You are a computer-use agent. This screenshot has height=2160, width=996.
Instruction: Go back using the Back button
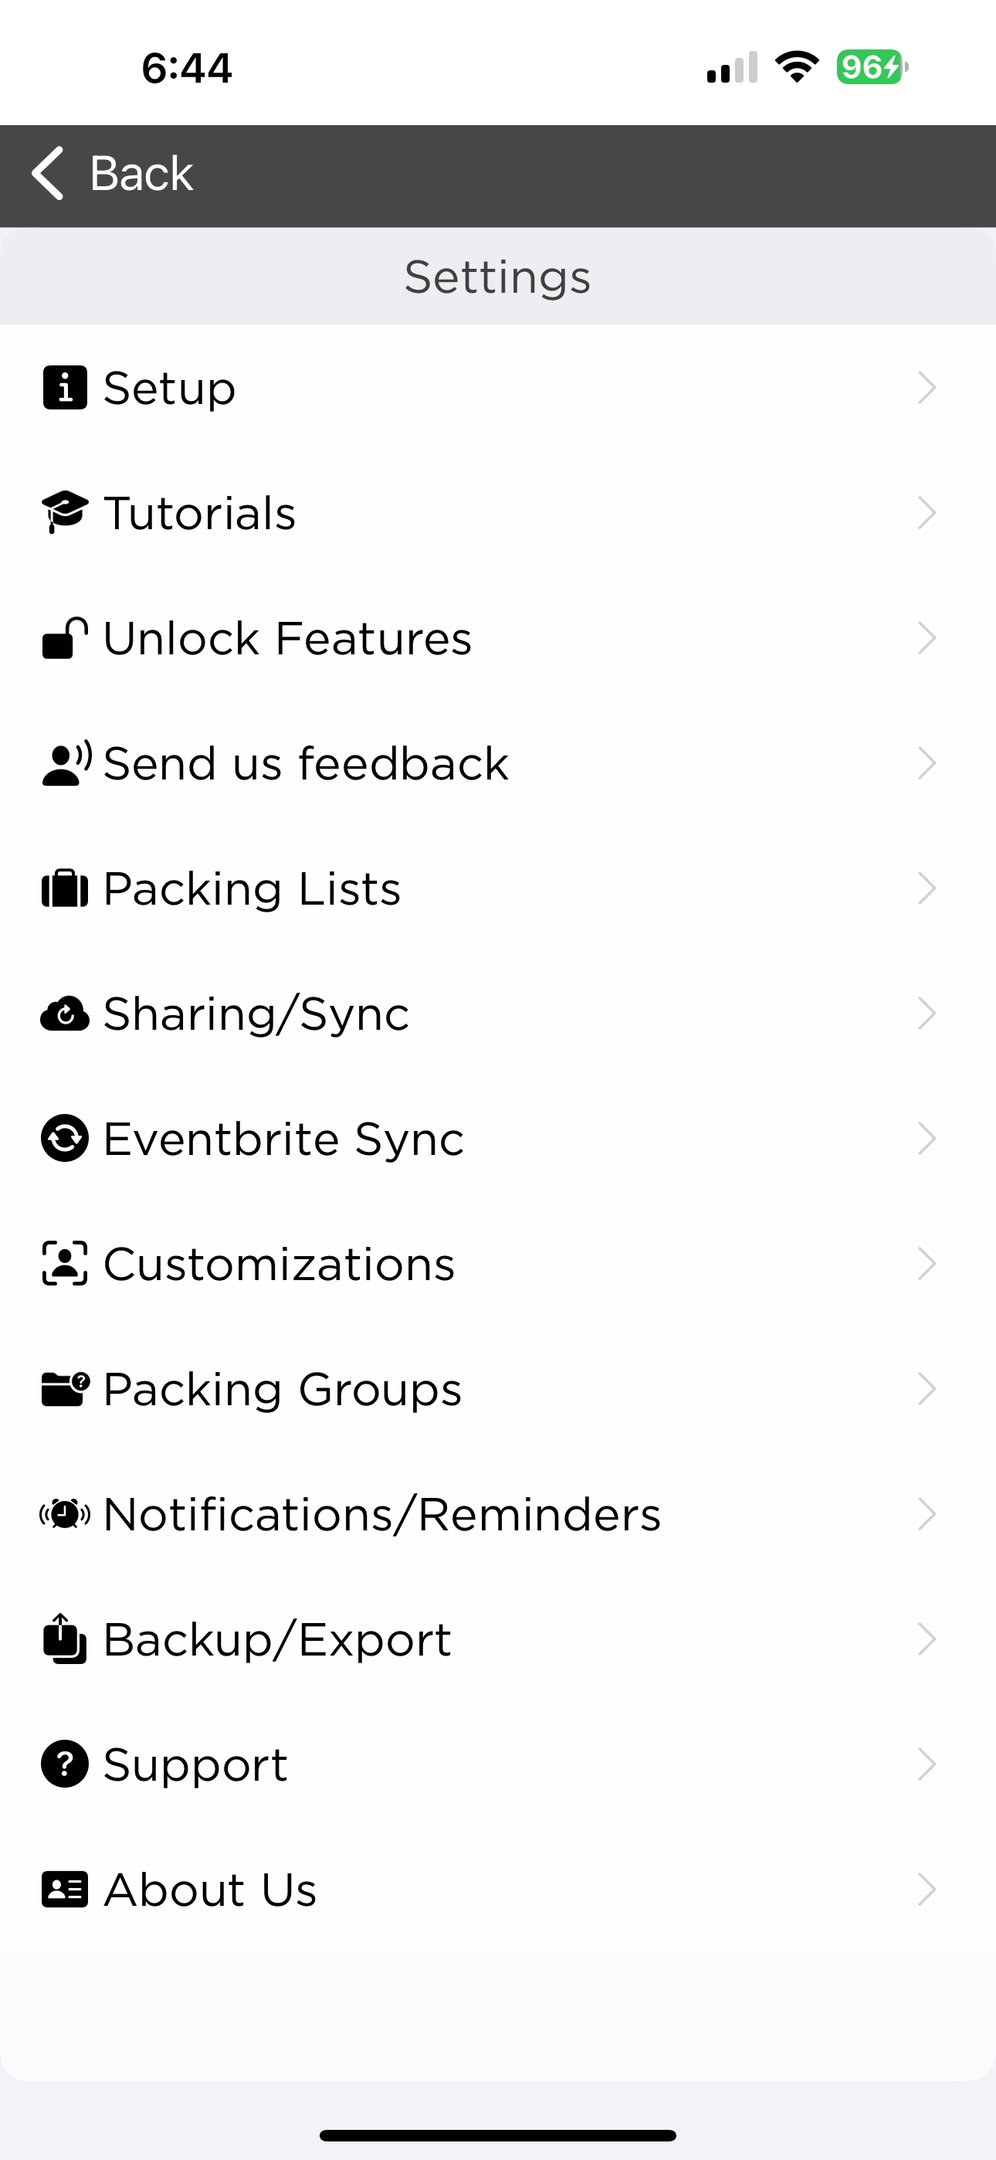coord(112,173)
